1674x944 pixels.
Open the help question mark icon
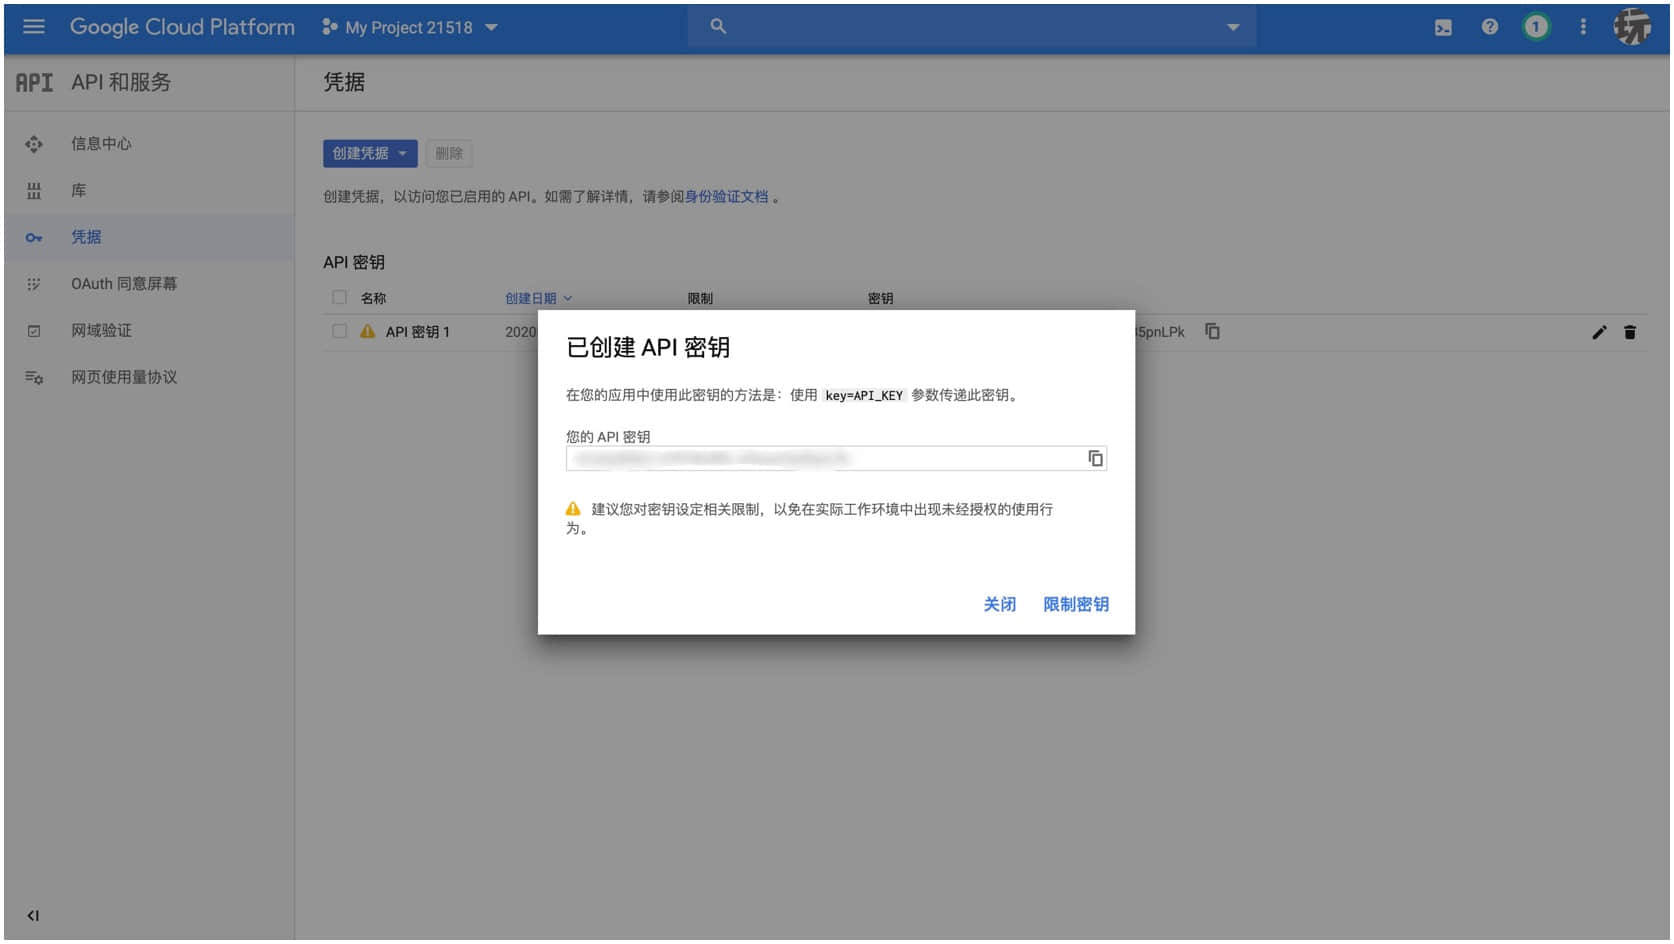click(1489, 27)
